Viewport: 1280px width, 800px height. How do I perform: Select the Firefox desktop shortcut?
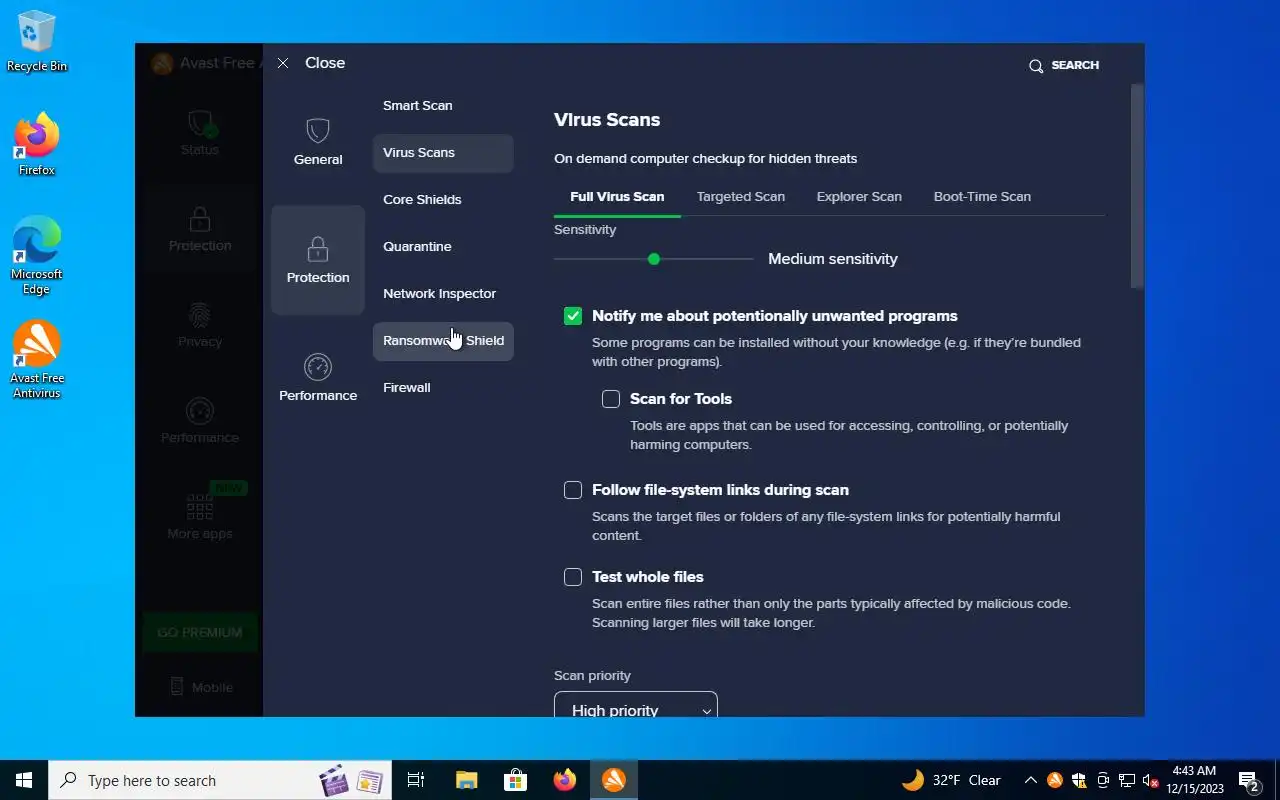(37, 145)
